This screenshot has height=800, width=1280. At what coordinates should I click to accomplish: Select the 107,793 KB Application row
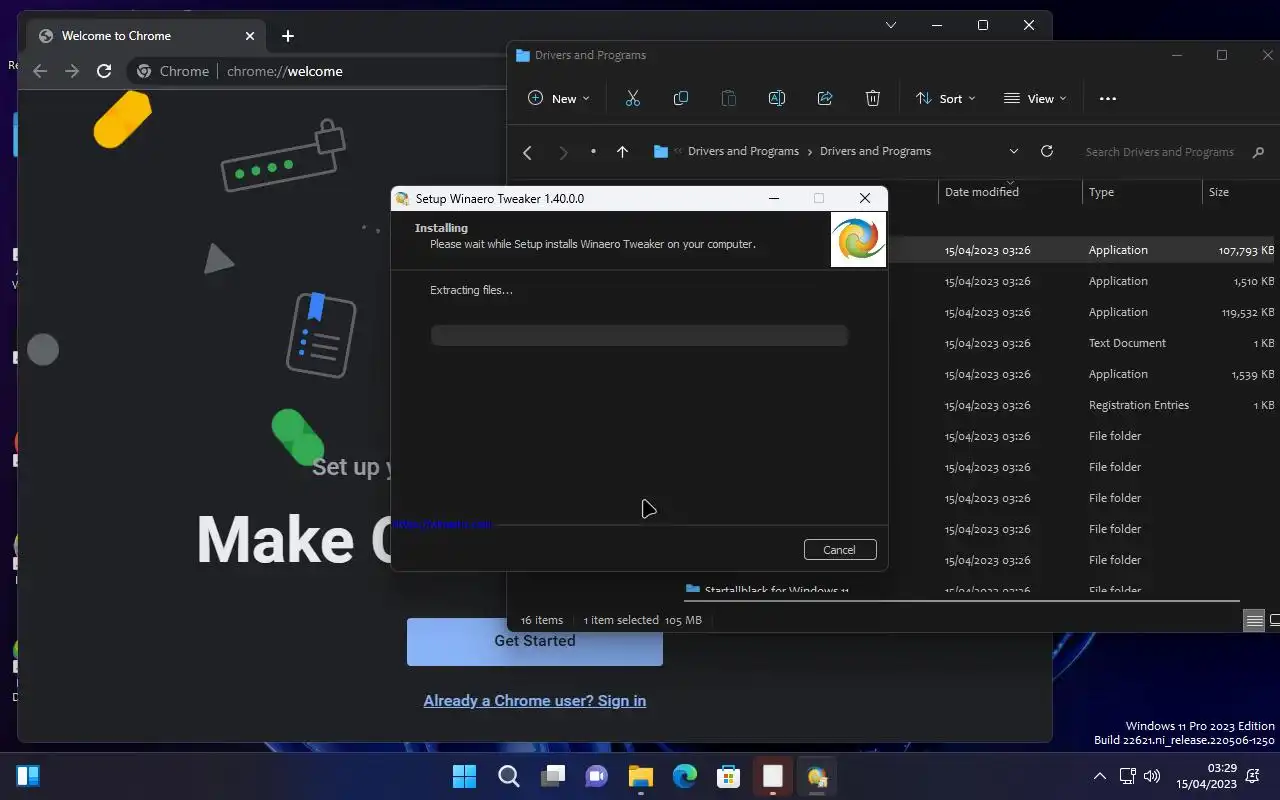click(x=1082, y=250)
